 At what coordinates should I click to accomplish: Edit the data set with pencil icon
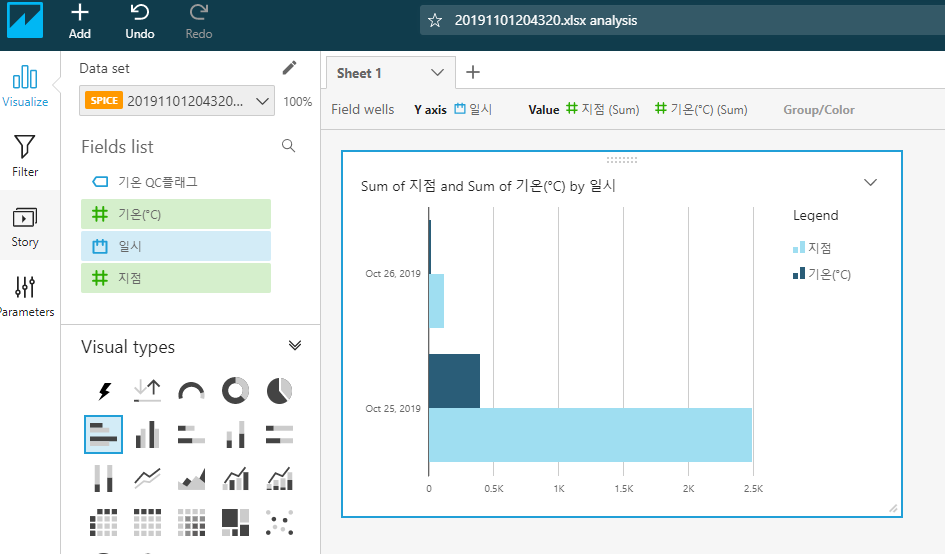(x=289, y=68)
